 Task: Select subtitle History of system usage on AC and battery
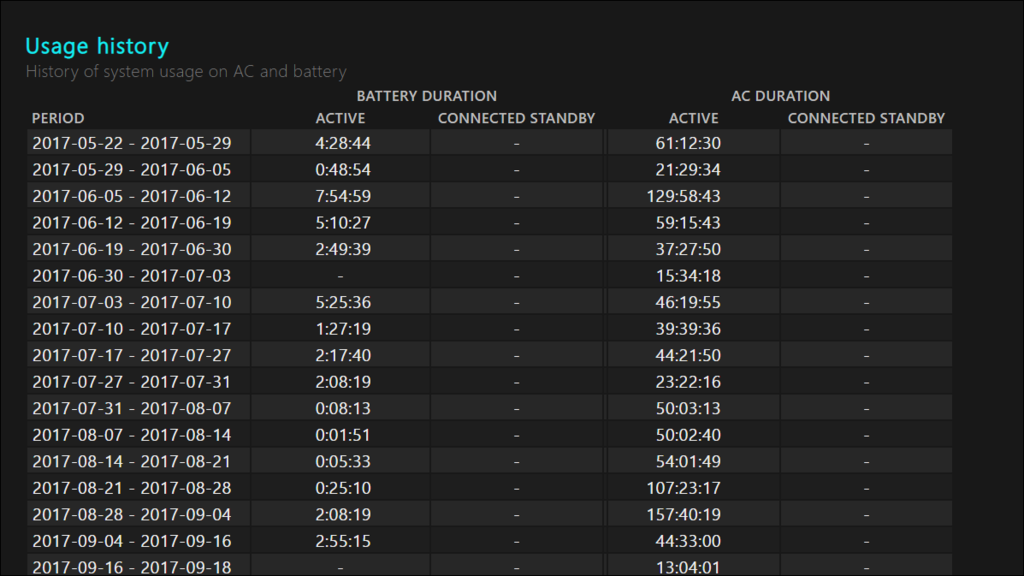pyautogui.click(x=186, y=71)
